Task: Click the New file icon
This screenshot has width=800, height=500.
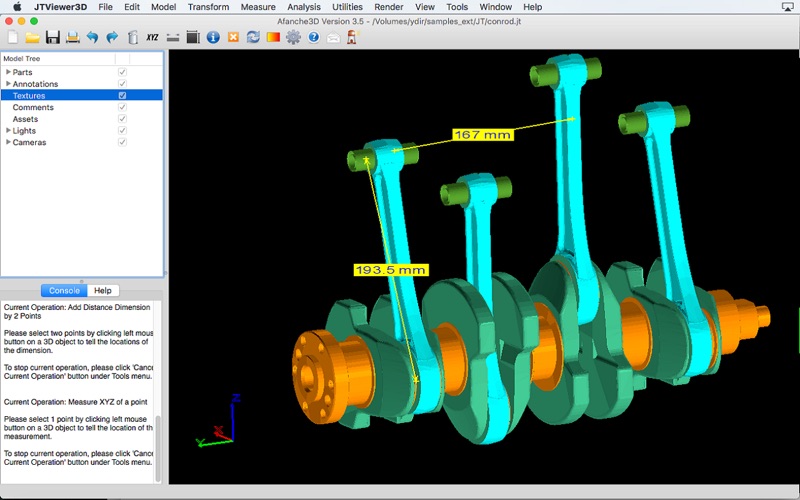Action: click(x=12, y=38)
